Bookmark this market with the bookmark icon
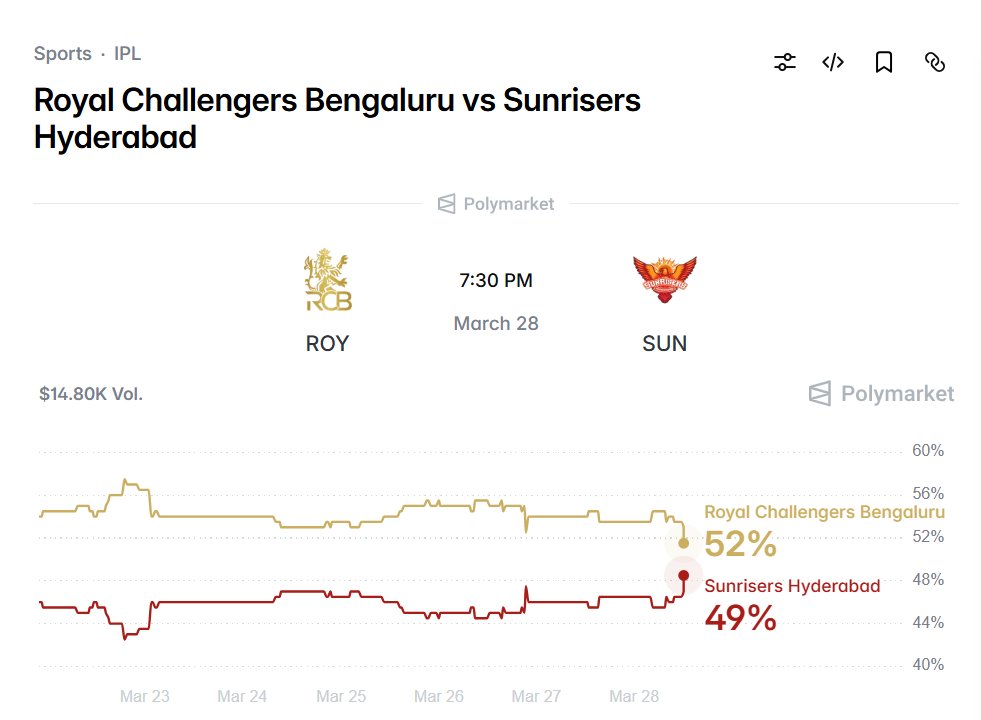Screen dimensions: 981x720 pyautogui.click(x=884, y=63)
